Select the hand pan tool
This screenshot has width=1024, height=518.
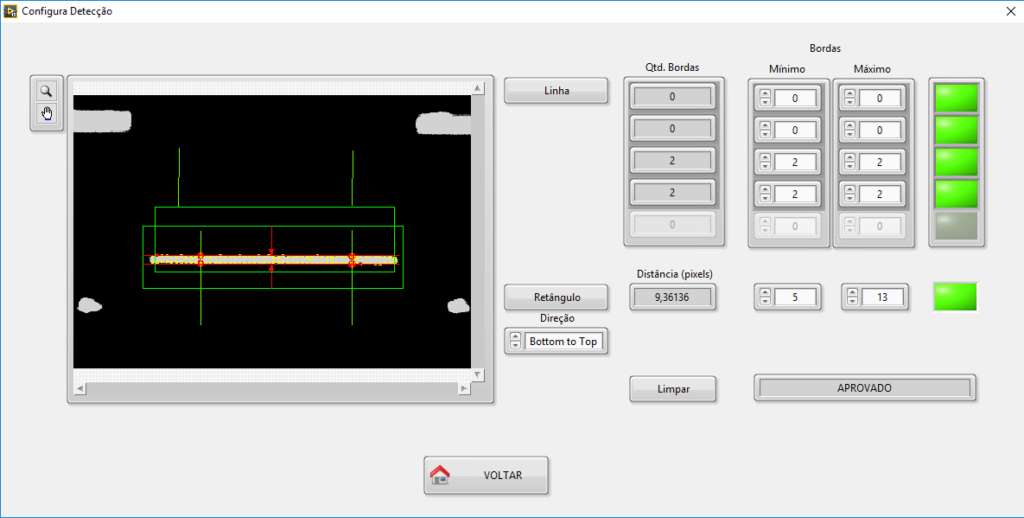pyautogui.click(x=46, y=114)
